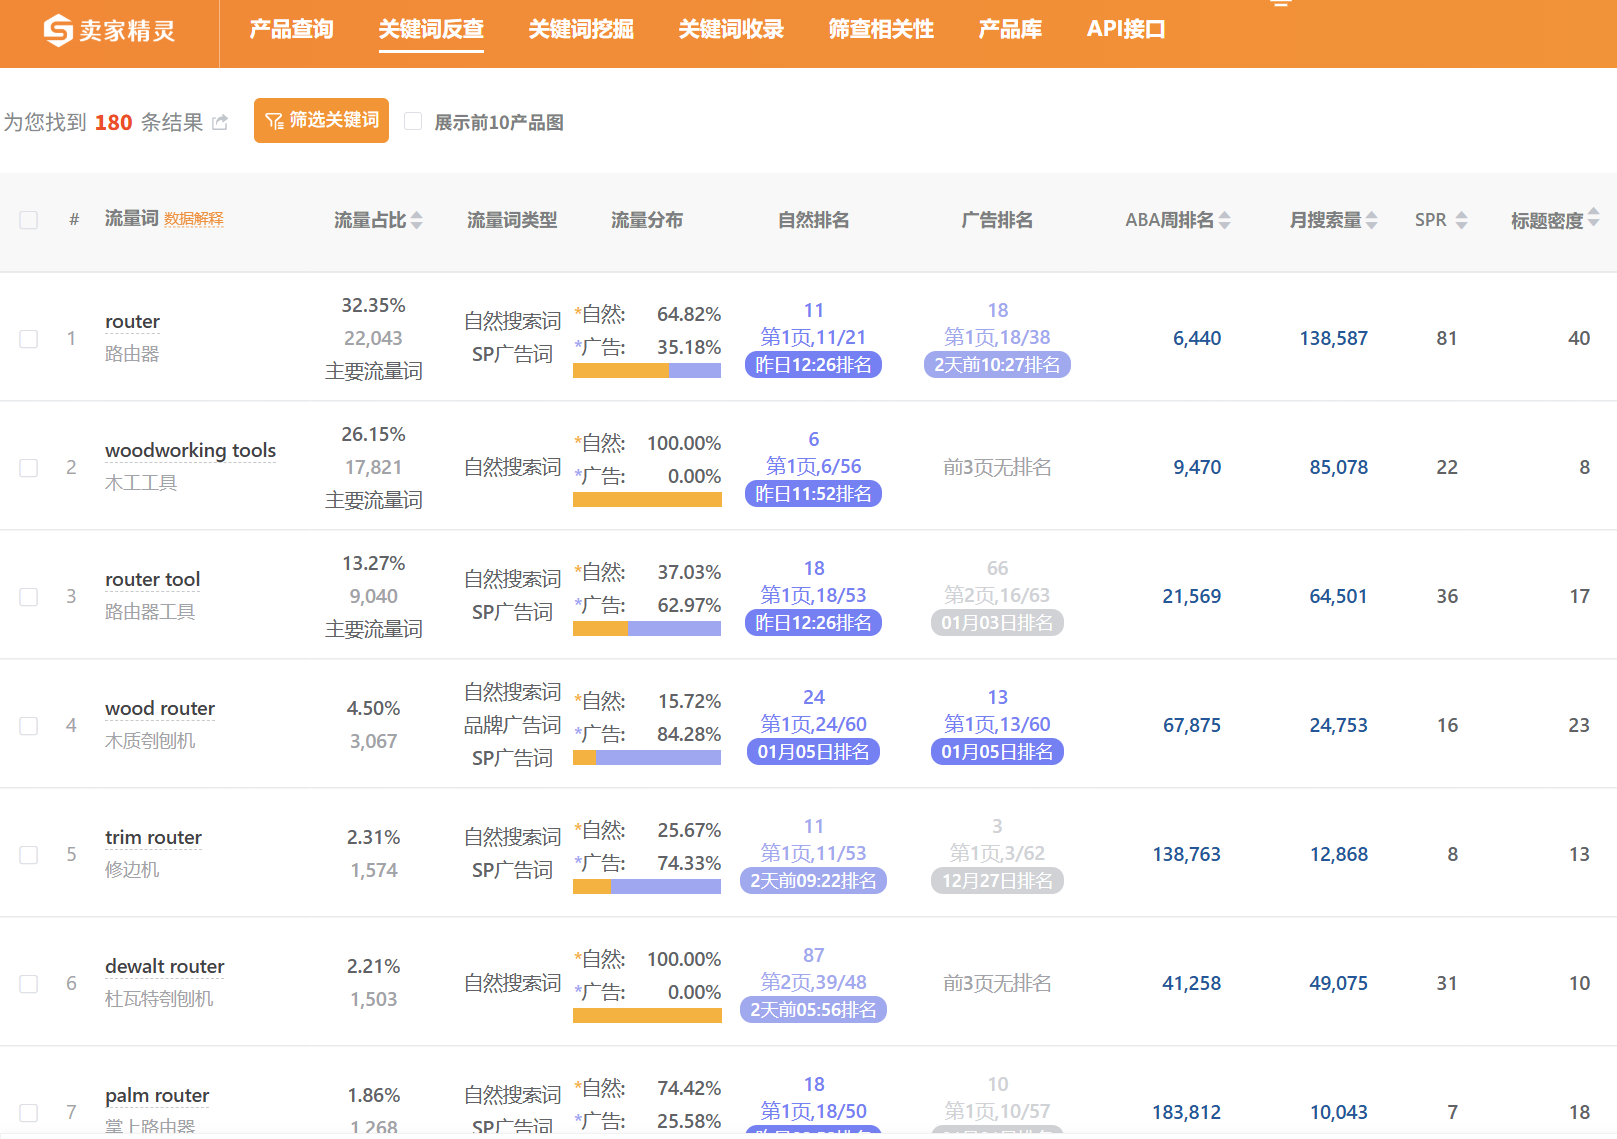1617x1139 pixels.
Task: Enable the 展示前10产品图 checkbox
Action: [x=413, y=122]
